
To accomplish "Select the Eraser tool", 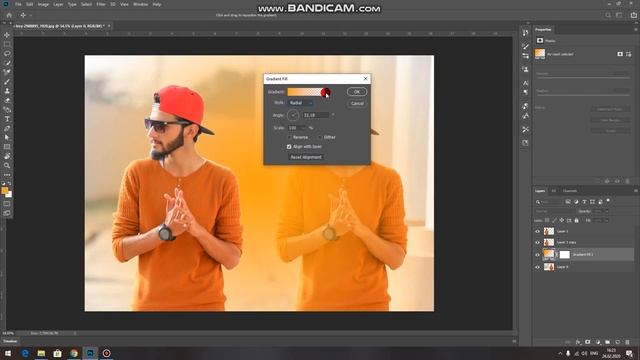I will coord(7,100).
